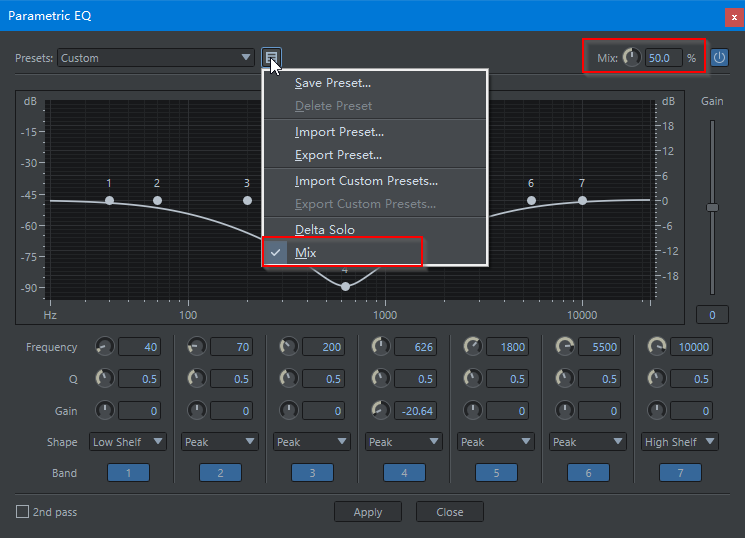Screen dimensions: 745x538
Task: Click the Close button
Action: click(450, 512)
